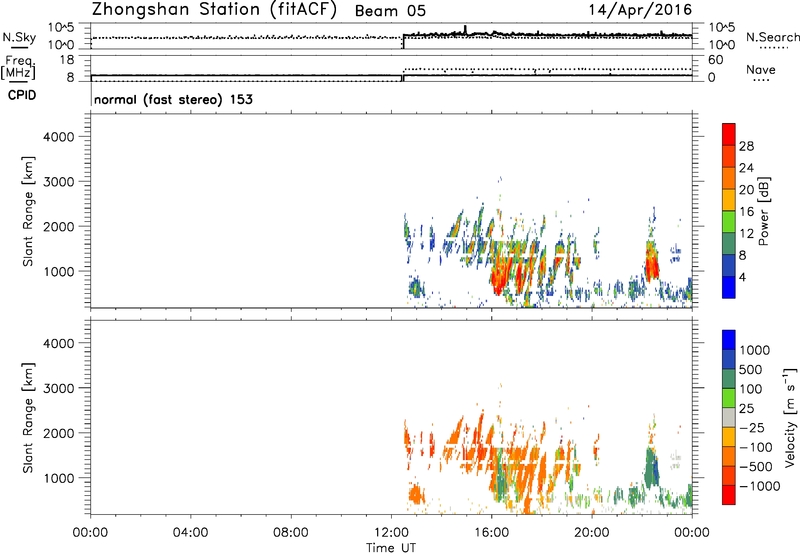Click the "25" label on Velocity color bar
This screenshot has height=554, width=800.
click(x=746, y=409)
